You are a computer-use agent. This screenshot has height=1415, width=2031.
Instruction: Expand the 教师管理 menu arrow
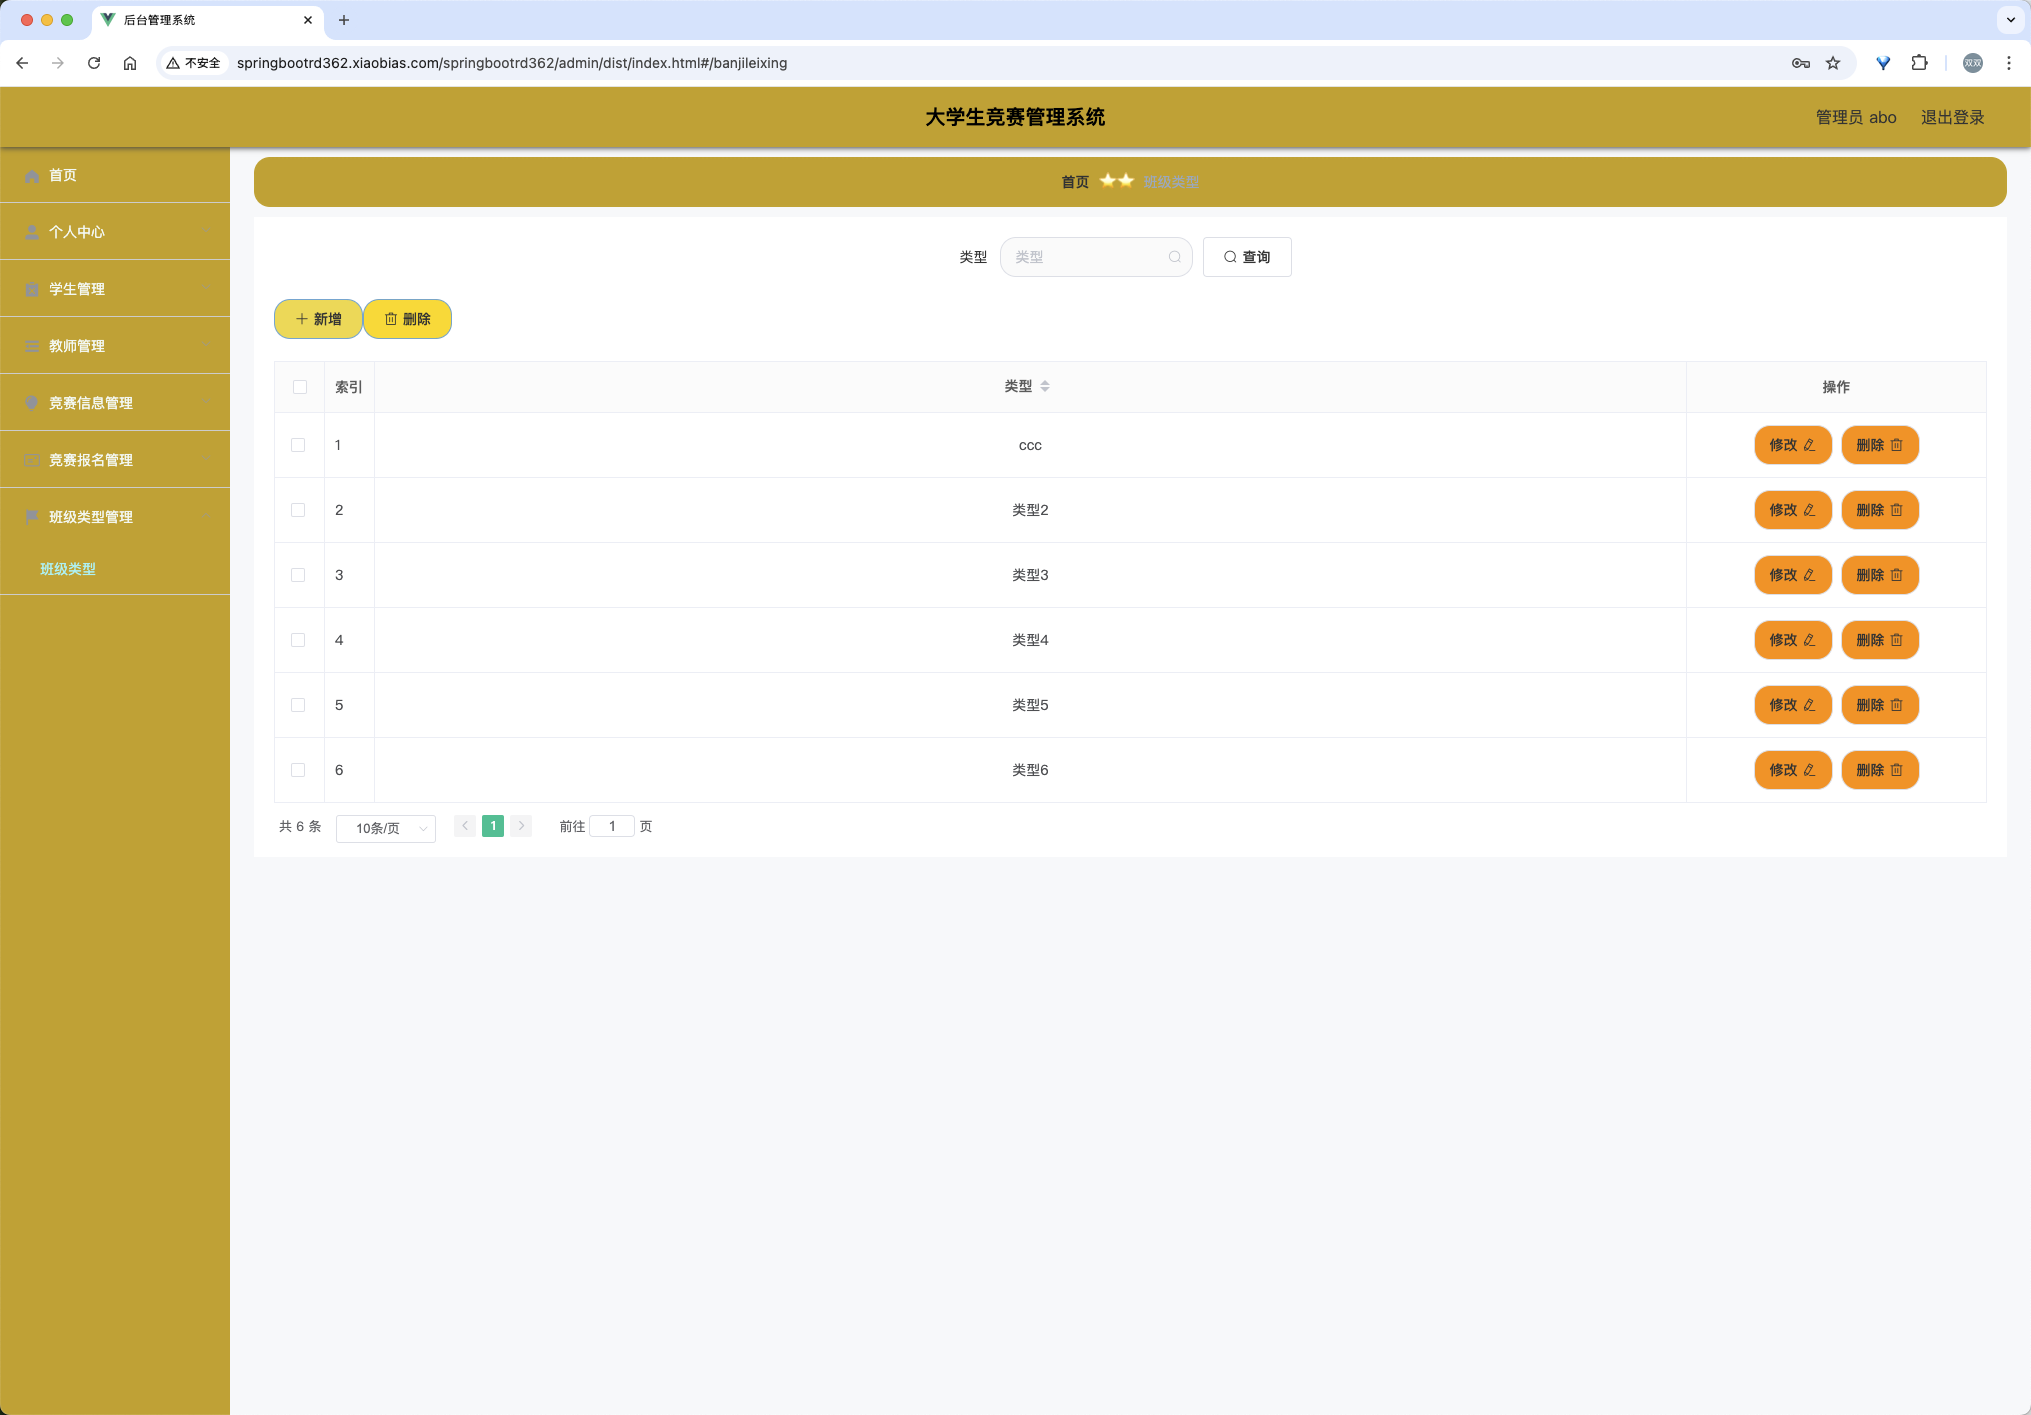click(204, 346)
